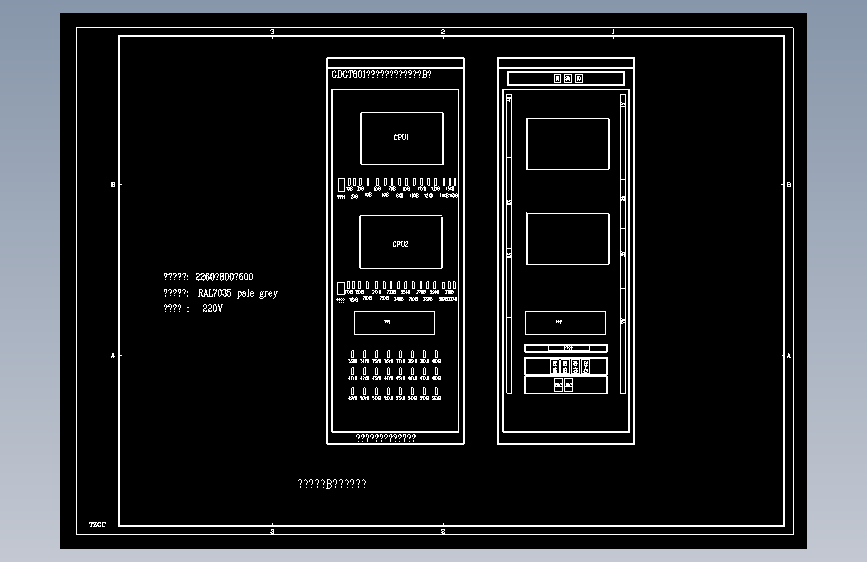
Task: Click the top border zone marker '3'
Action: 272,32
